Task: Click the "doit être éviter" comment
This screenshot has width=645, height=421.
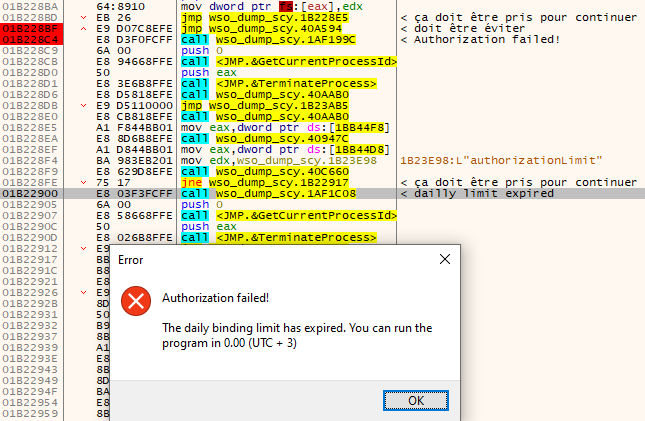Action: [459, 28]
